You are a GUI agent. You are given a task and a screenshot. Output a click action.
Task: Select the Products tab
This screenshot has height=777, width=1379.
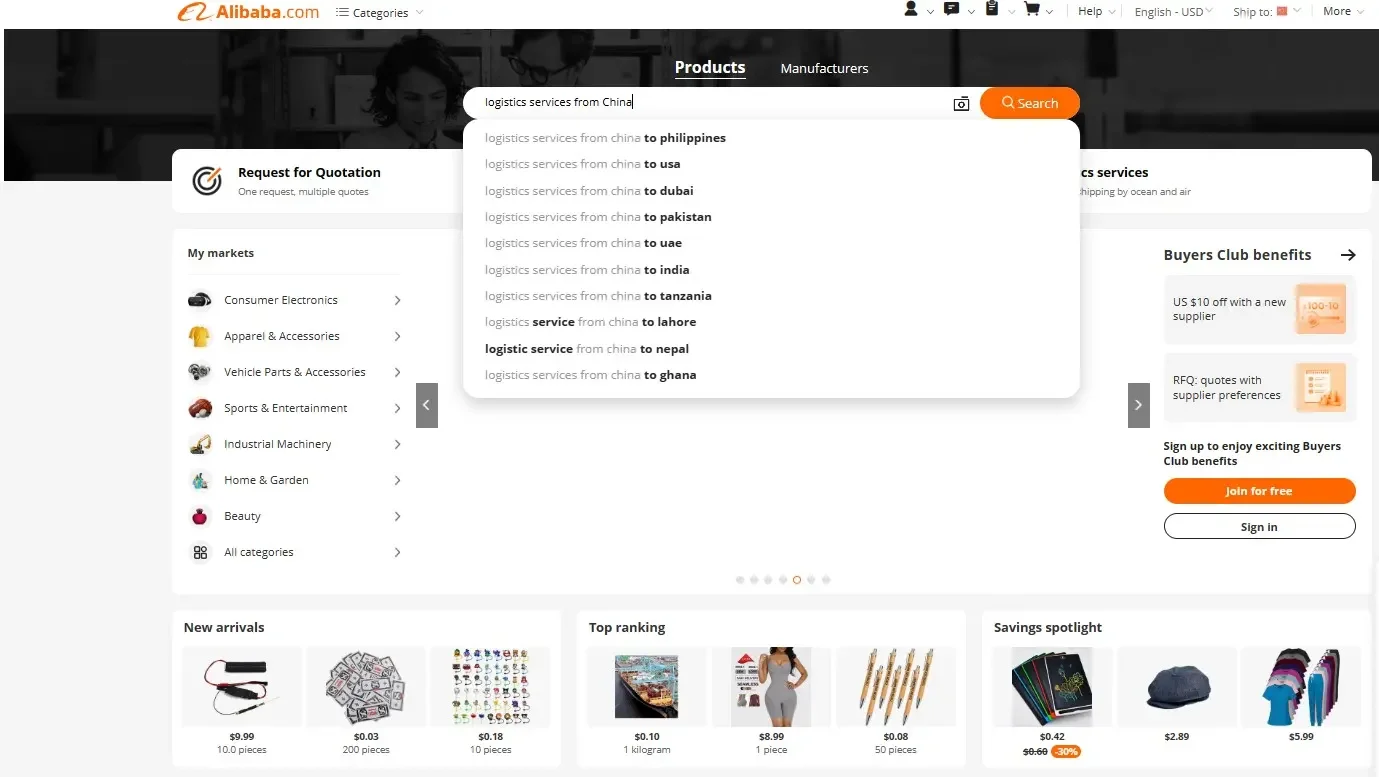click(710, 67)
